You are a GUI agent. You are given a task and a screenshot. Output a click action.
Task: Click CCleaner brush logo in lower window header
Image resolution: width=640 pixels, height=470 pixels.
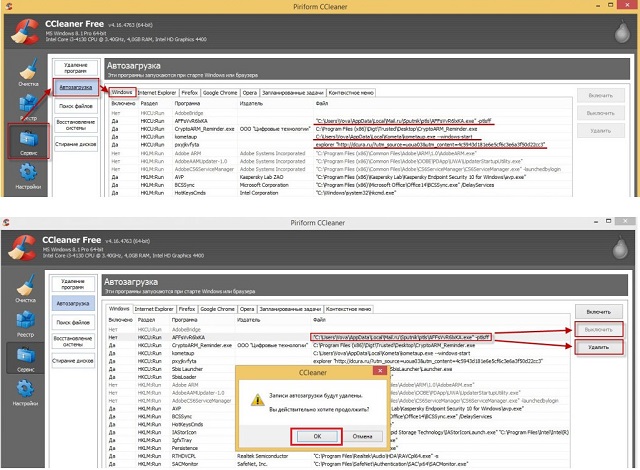22,248
